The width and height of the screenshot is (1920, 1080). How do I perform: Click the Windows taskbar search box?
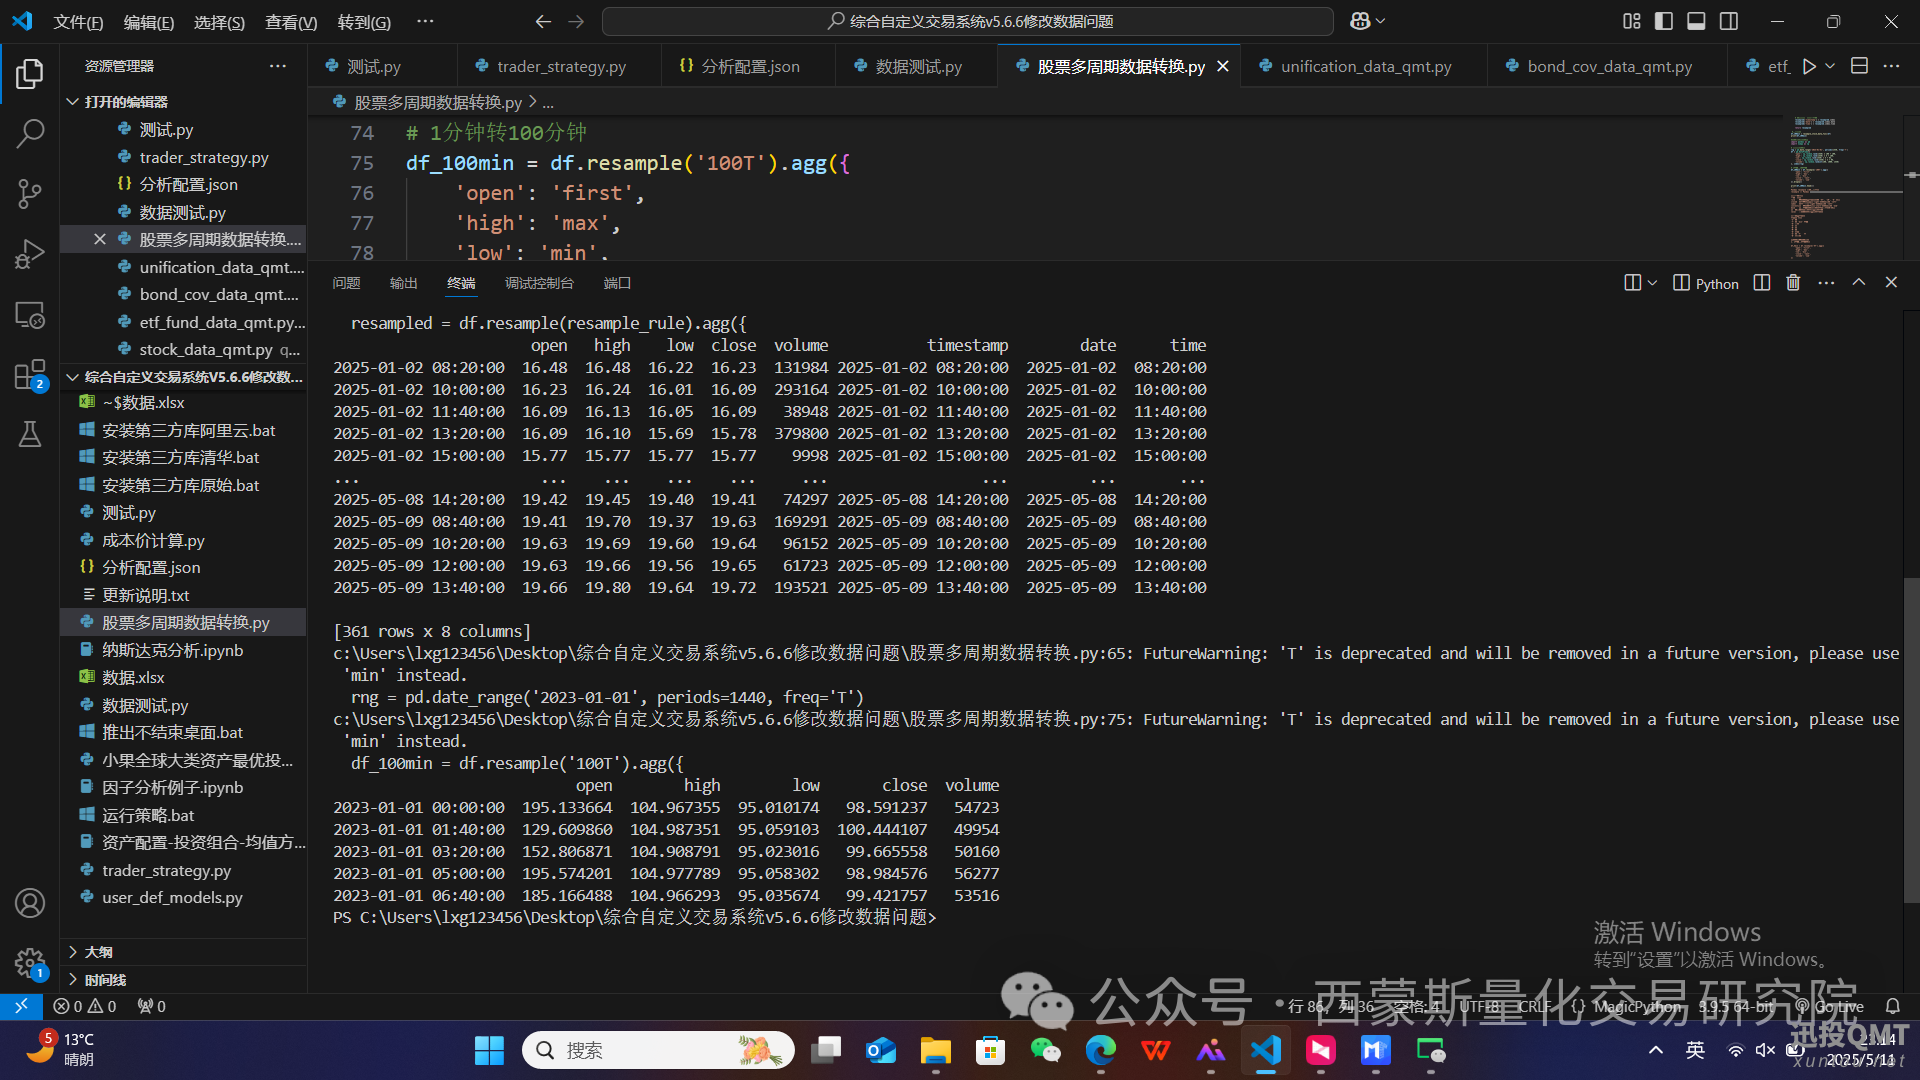tap(658, 1050)
